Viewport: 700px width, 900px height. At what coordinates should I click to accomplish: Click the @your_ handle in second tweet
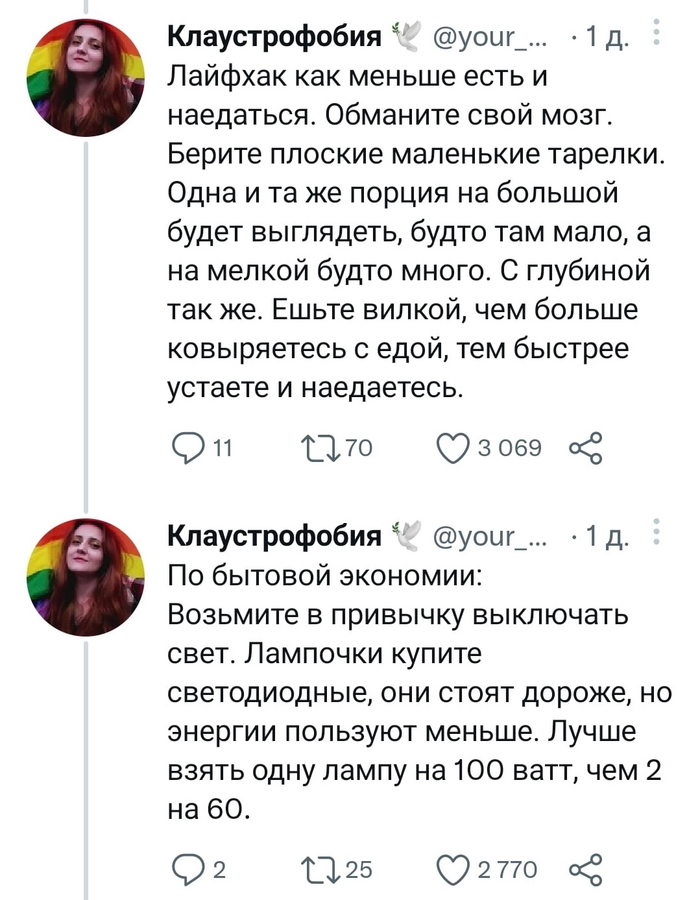(x=490, y=540)
